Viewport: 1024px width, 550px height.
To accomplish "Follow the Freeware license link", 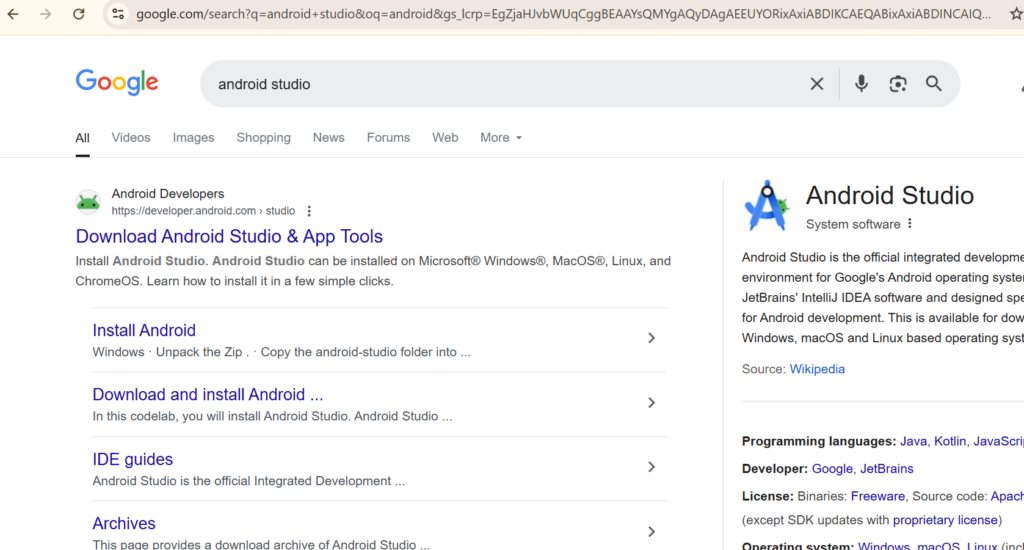I will tap(878, 496).
